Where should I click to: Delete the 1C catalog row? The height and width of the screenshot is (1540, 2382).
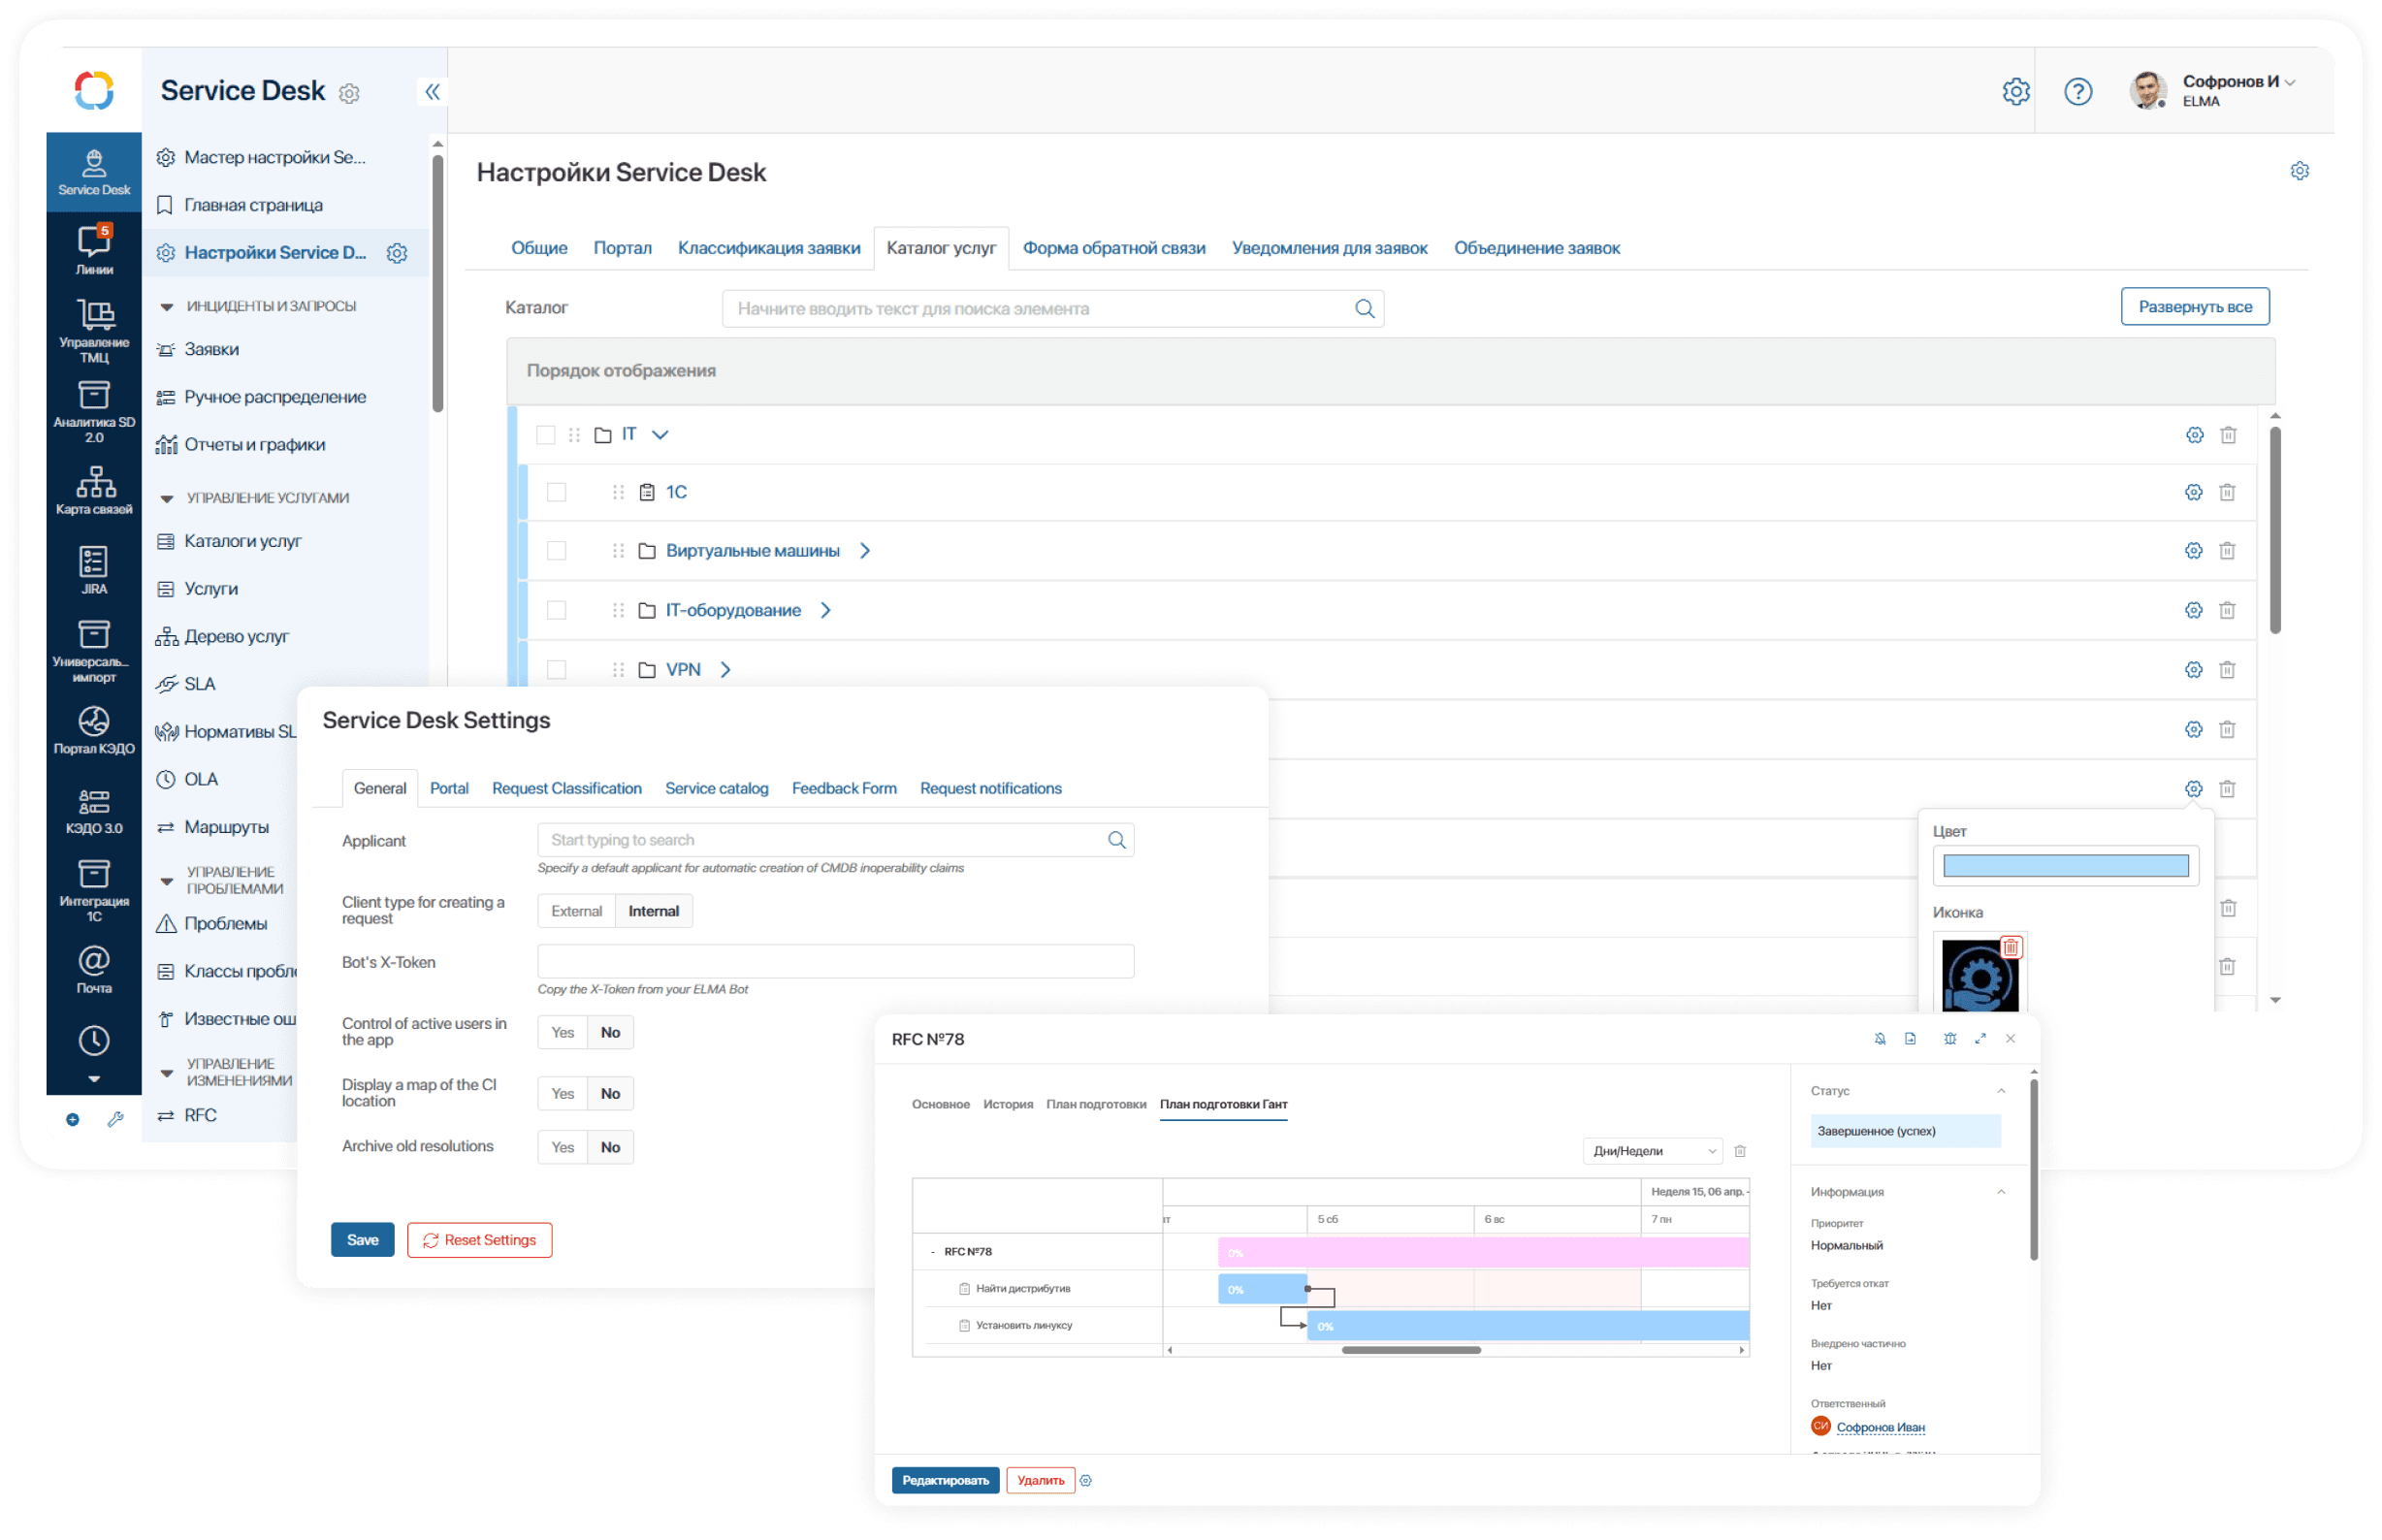(x=2226, y=492)
